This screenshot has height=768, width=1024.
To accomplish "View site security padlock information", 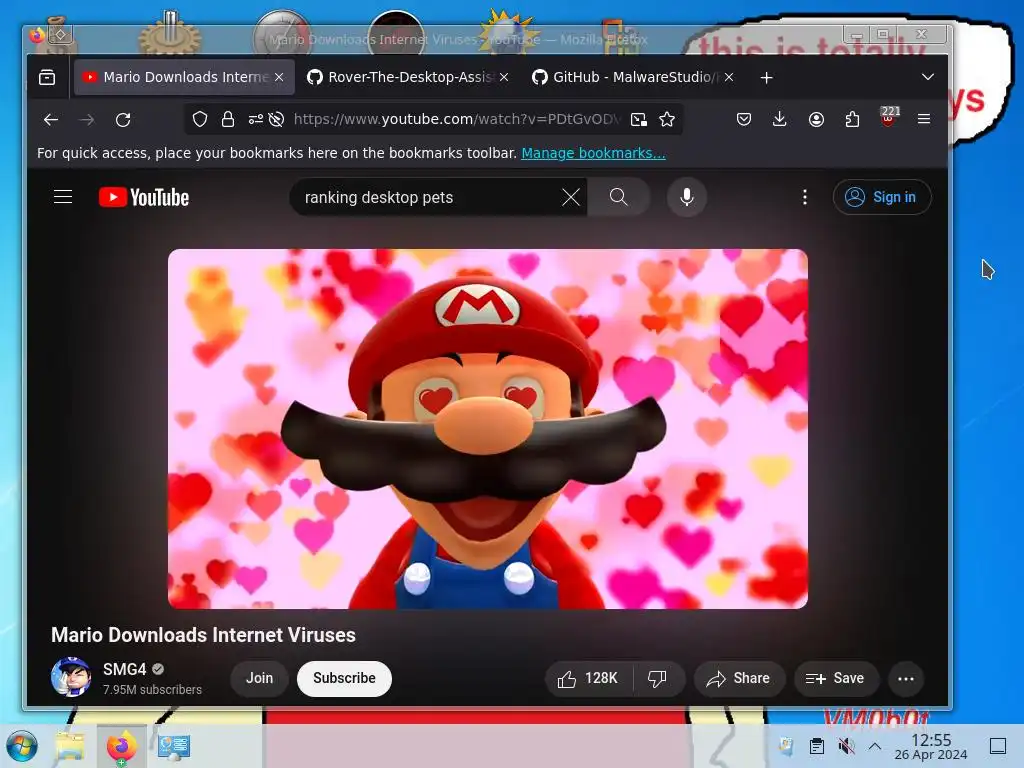I will [x=227, y=119].
